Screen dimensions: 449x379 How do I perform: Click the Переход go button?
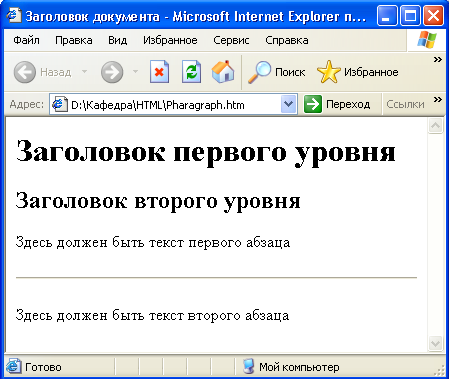(337, 104)
